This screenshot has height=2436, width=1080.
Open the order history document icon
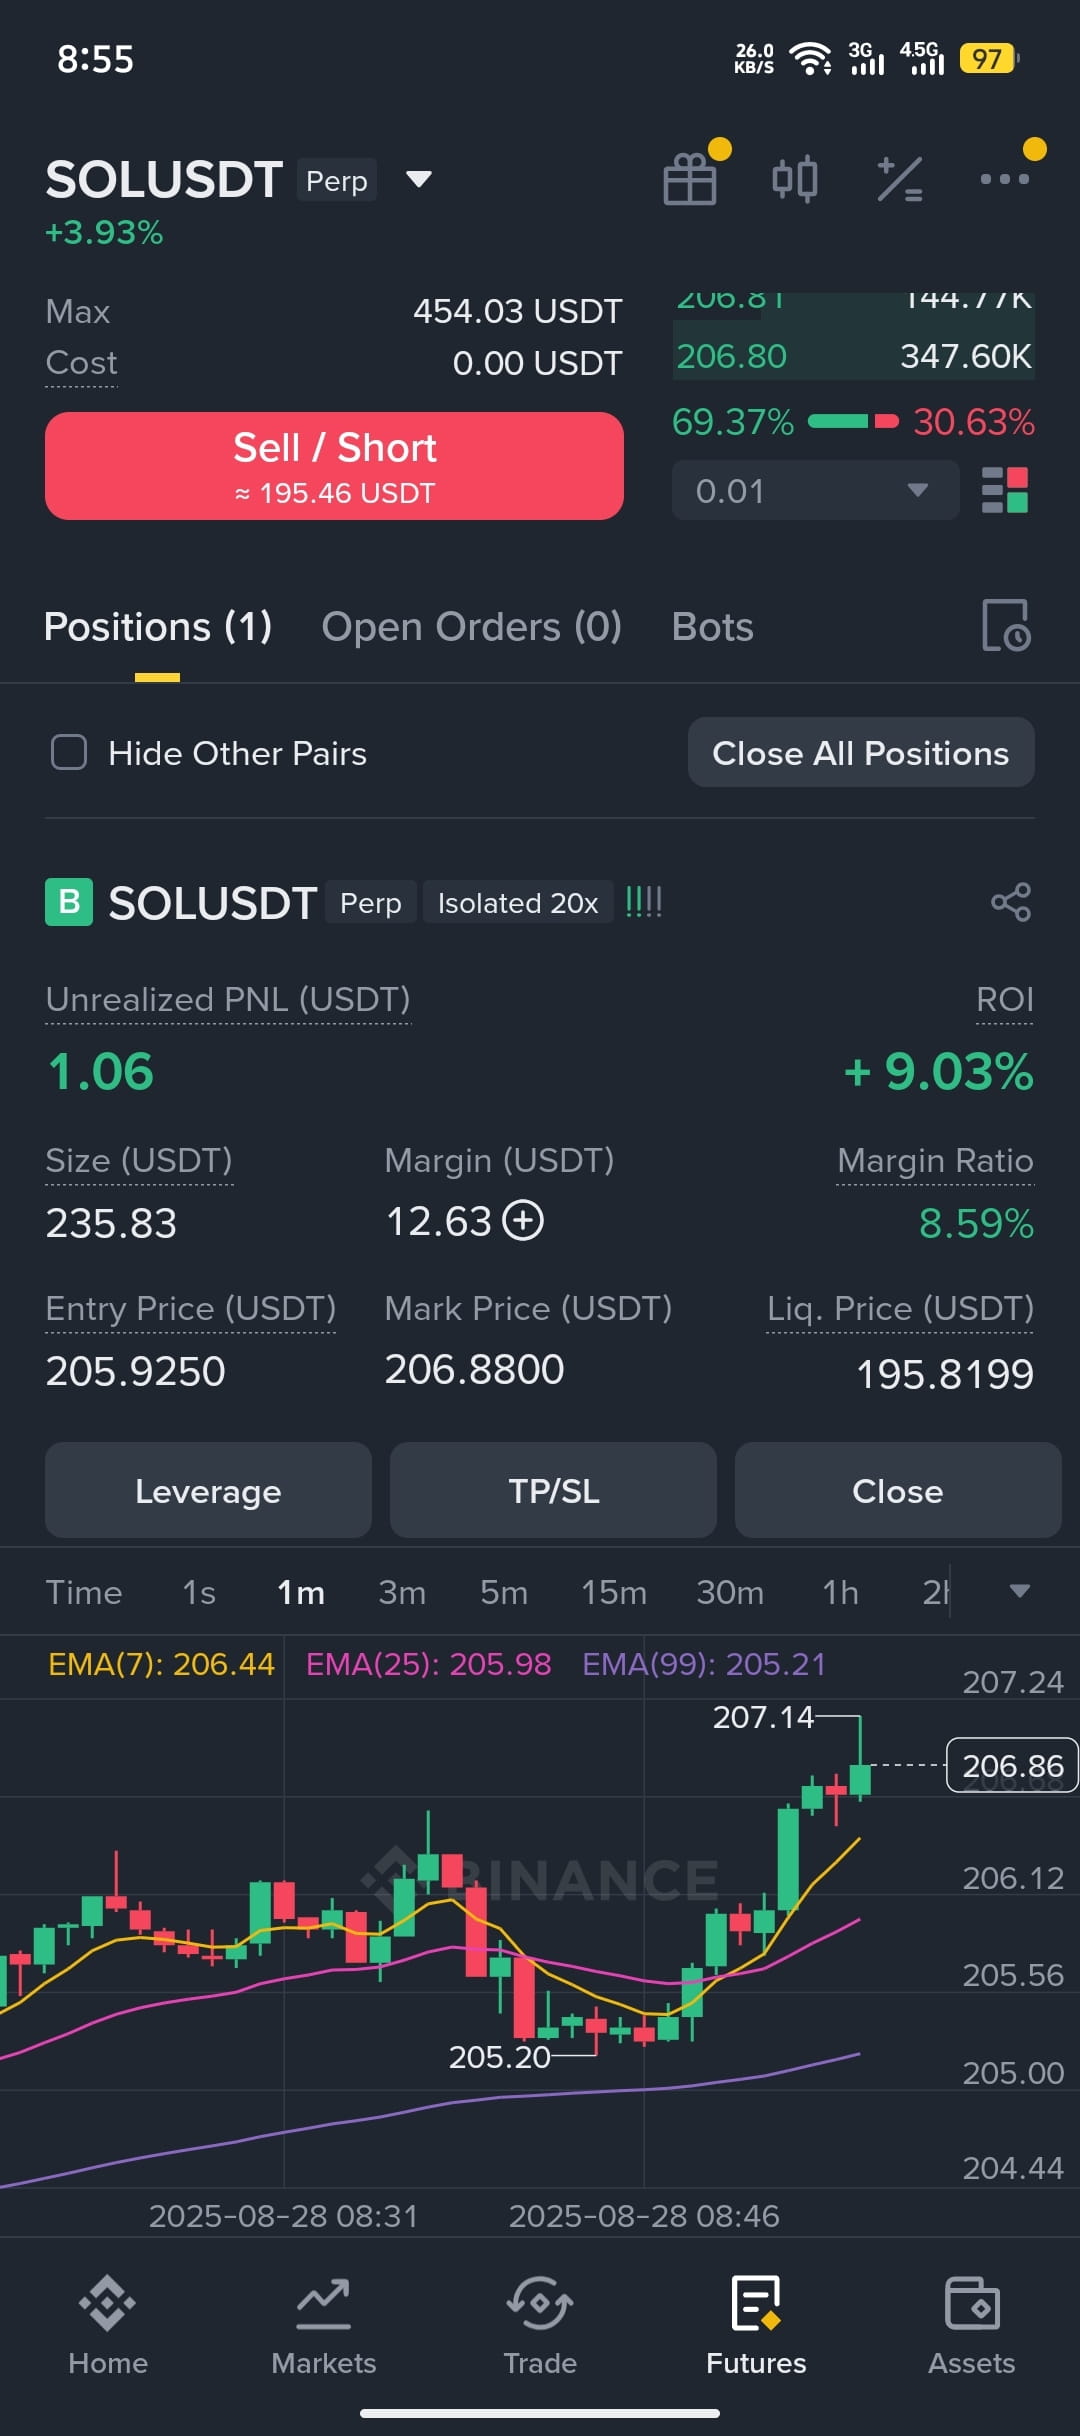[1006, 626]
